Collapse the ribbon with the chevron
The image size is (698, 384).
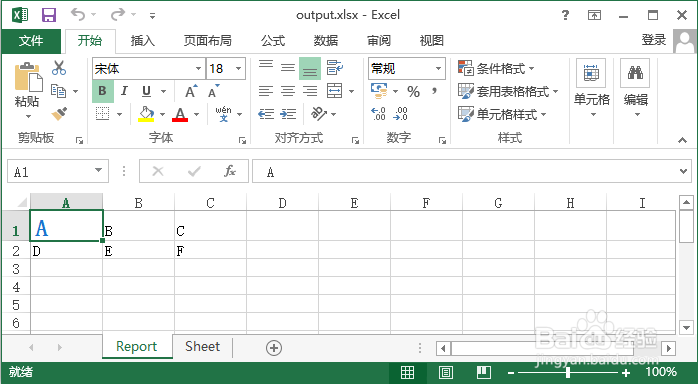click(682, 140)
